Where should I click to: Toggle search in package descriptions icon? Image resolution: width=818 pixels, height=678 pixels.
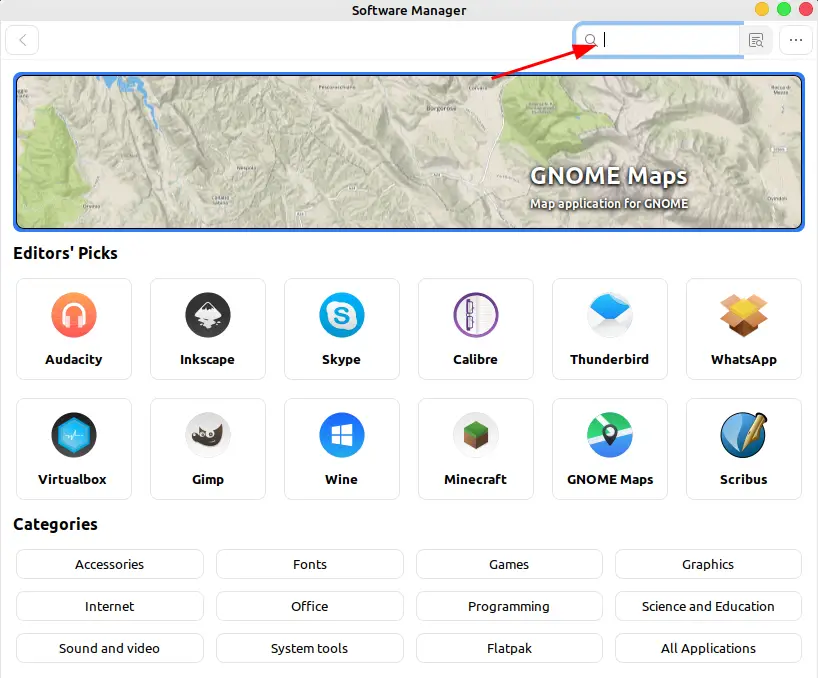click(756, 40)
